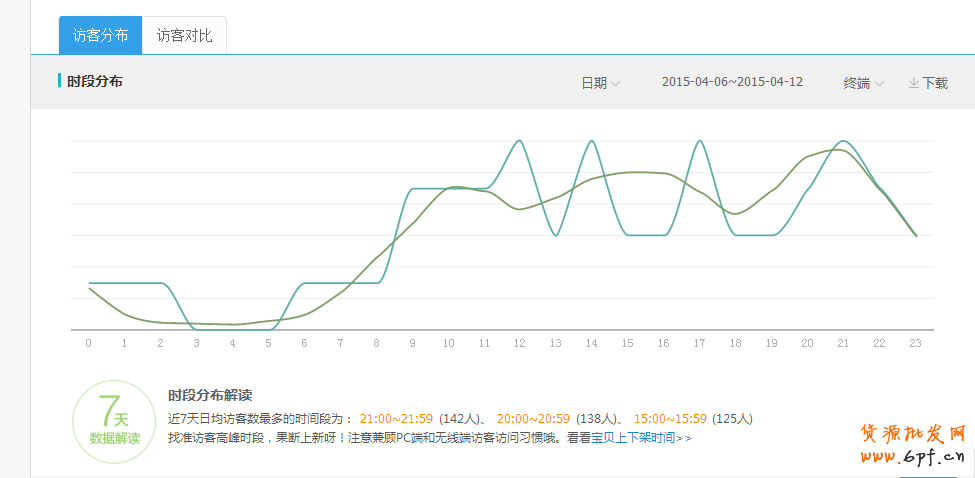Open the 宝贝上下架时间 link
Image resolution: width=975 pixels, height=478 pixels.
point(632,438)
